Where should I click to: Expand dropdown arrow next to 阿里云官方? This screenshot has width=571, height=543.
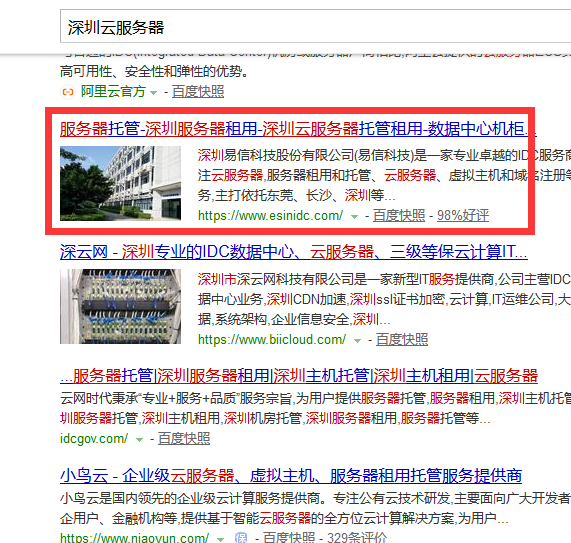click(x=154, y=93)
